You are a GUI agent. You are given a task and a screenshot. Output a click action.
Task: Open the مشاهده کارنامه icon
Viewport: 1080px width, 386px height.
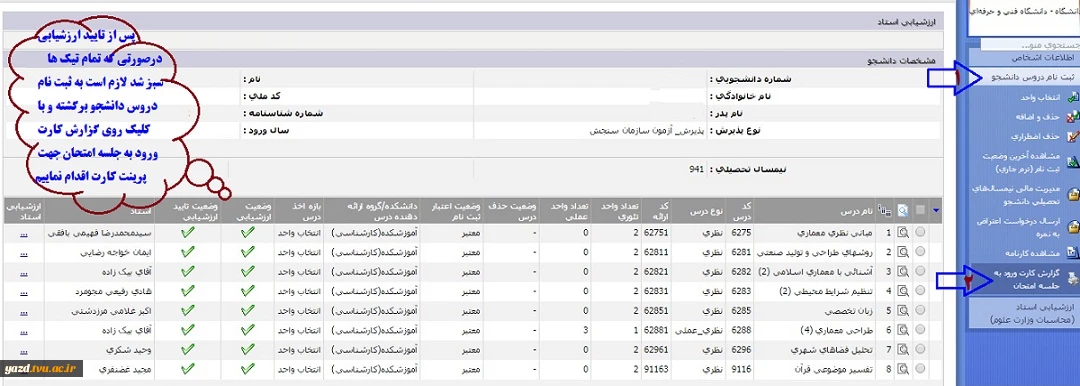1072,252
